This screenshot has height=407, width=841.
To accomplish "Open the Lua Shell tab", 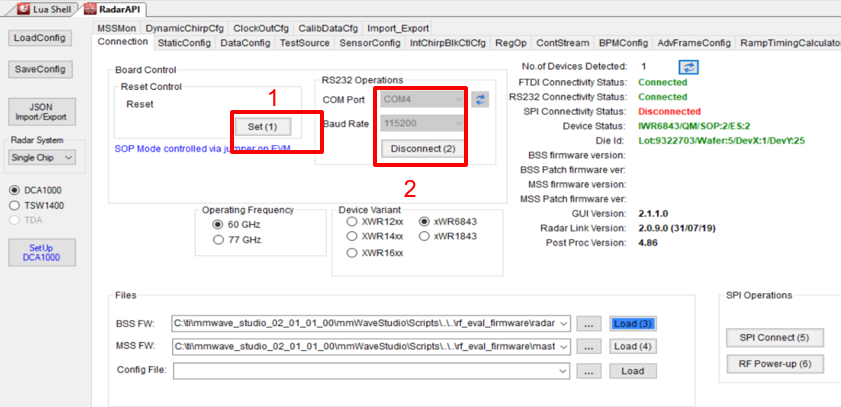I will [x=46, y=9].
